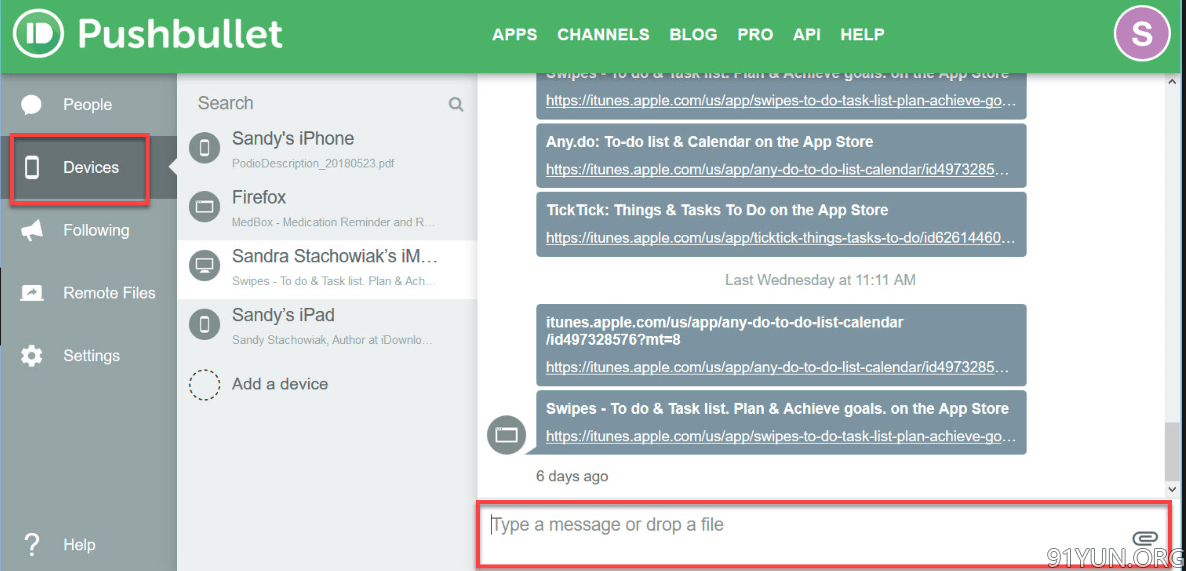The width and height of the screenshot is (1186, 571).
Task: Click the dashed circle Add a device icon
Action: (x=204, y=383)
